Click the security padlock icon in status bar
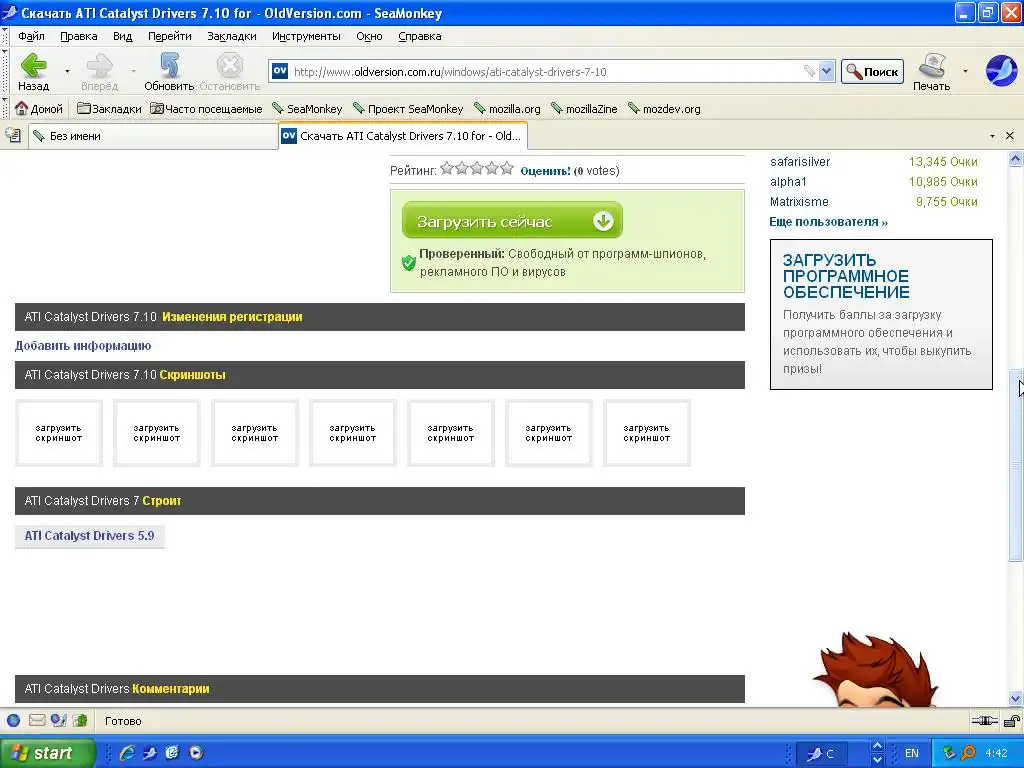This screenshot has width=1024, height=768. coord(1012,721)
